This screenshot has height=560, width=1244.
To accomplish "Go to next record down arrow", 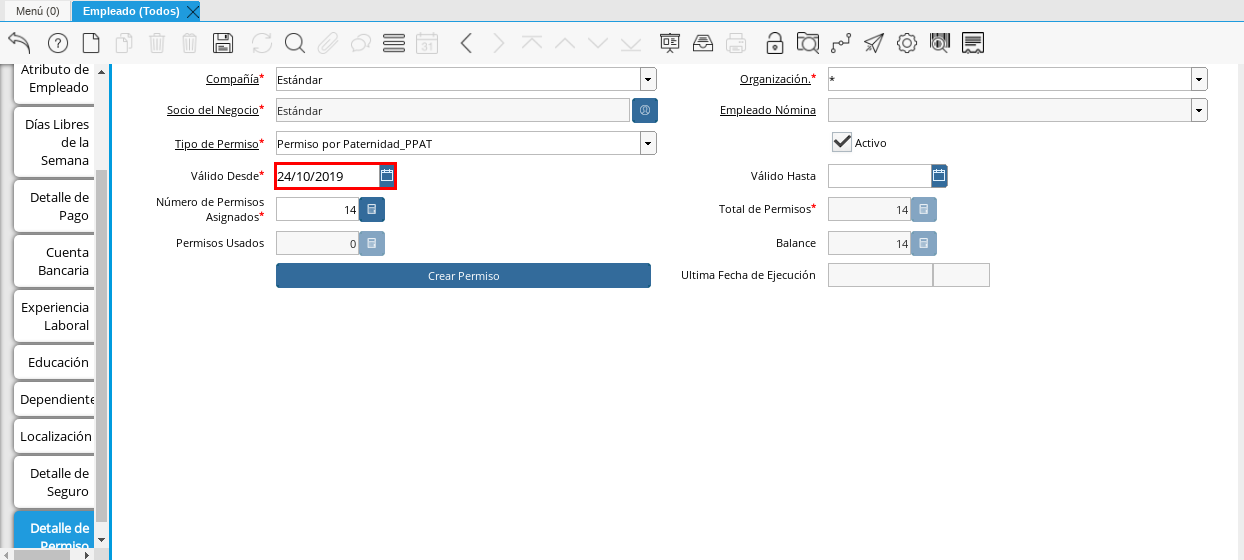I will coord(598,43).
